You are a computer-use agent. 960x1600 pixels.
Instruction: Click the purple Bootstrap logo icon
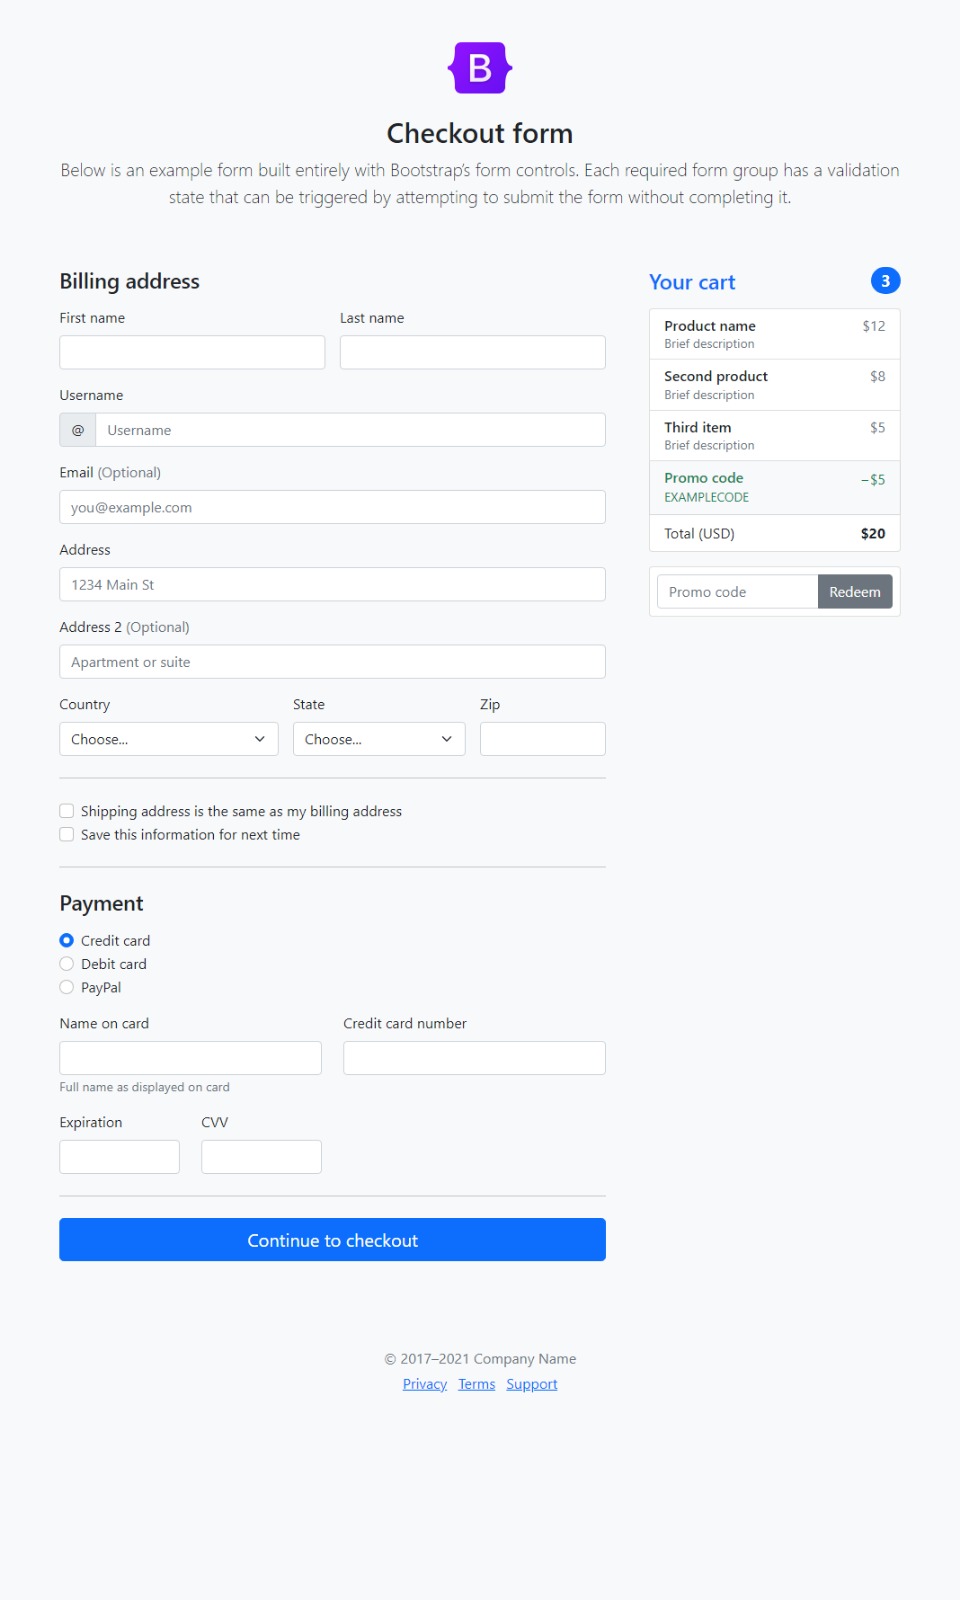tap(480, 68)
